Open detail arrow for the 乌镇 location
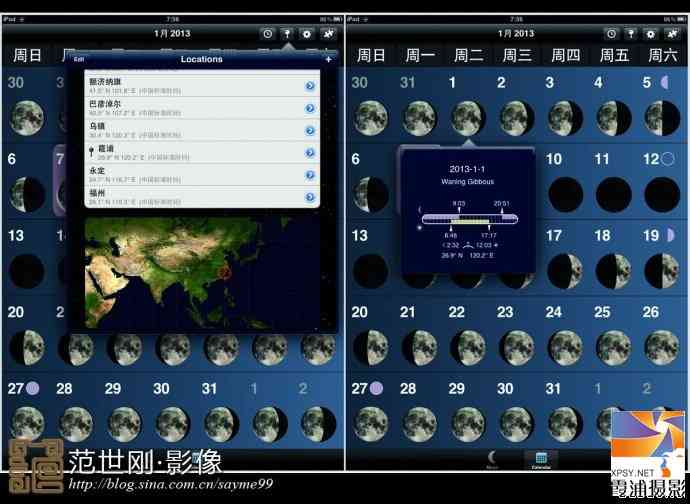Screen dimensions: 690x504 310,130
